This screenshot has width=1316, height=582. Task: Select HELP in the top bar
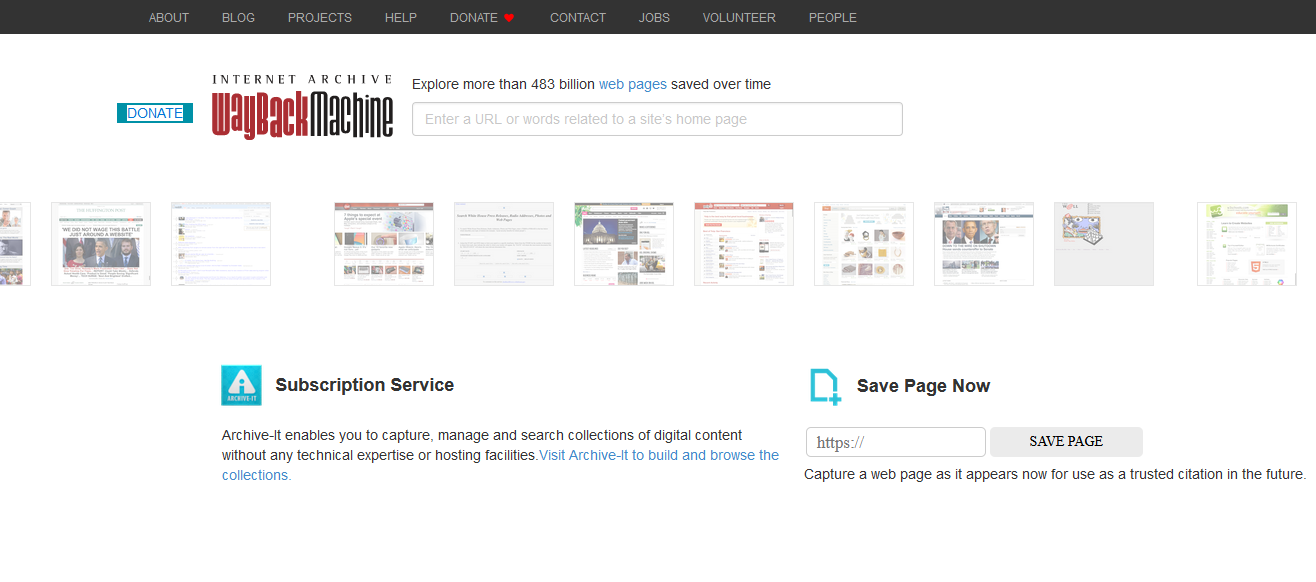[401, 17]
